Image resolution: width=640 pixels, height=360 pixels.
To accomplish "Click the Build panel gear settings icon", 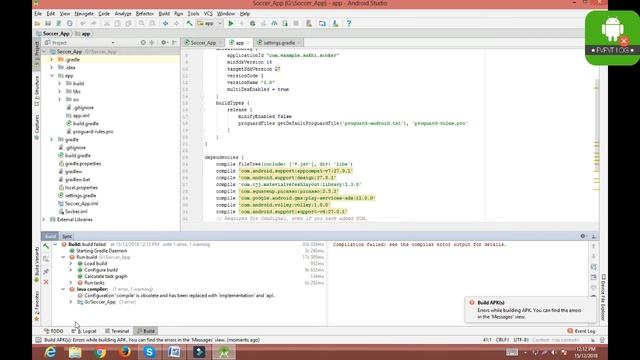I will pyautogui.click(x=583, y=236).
